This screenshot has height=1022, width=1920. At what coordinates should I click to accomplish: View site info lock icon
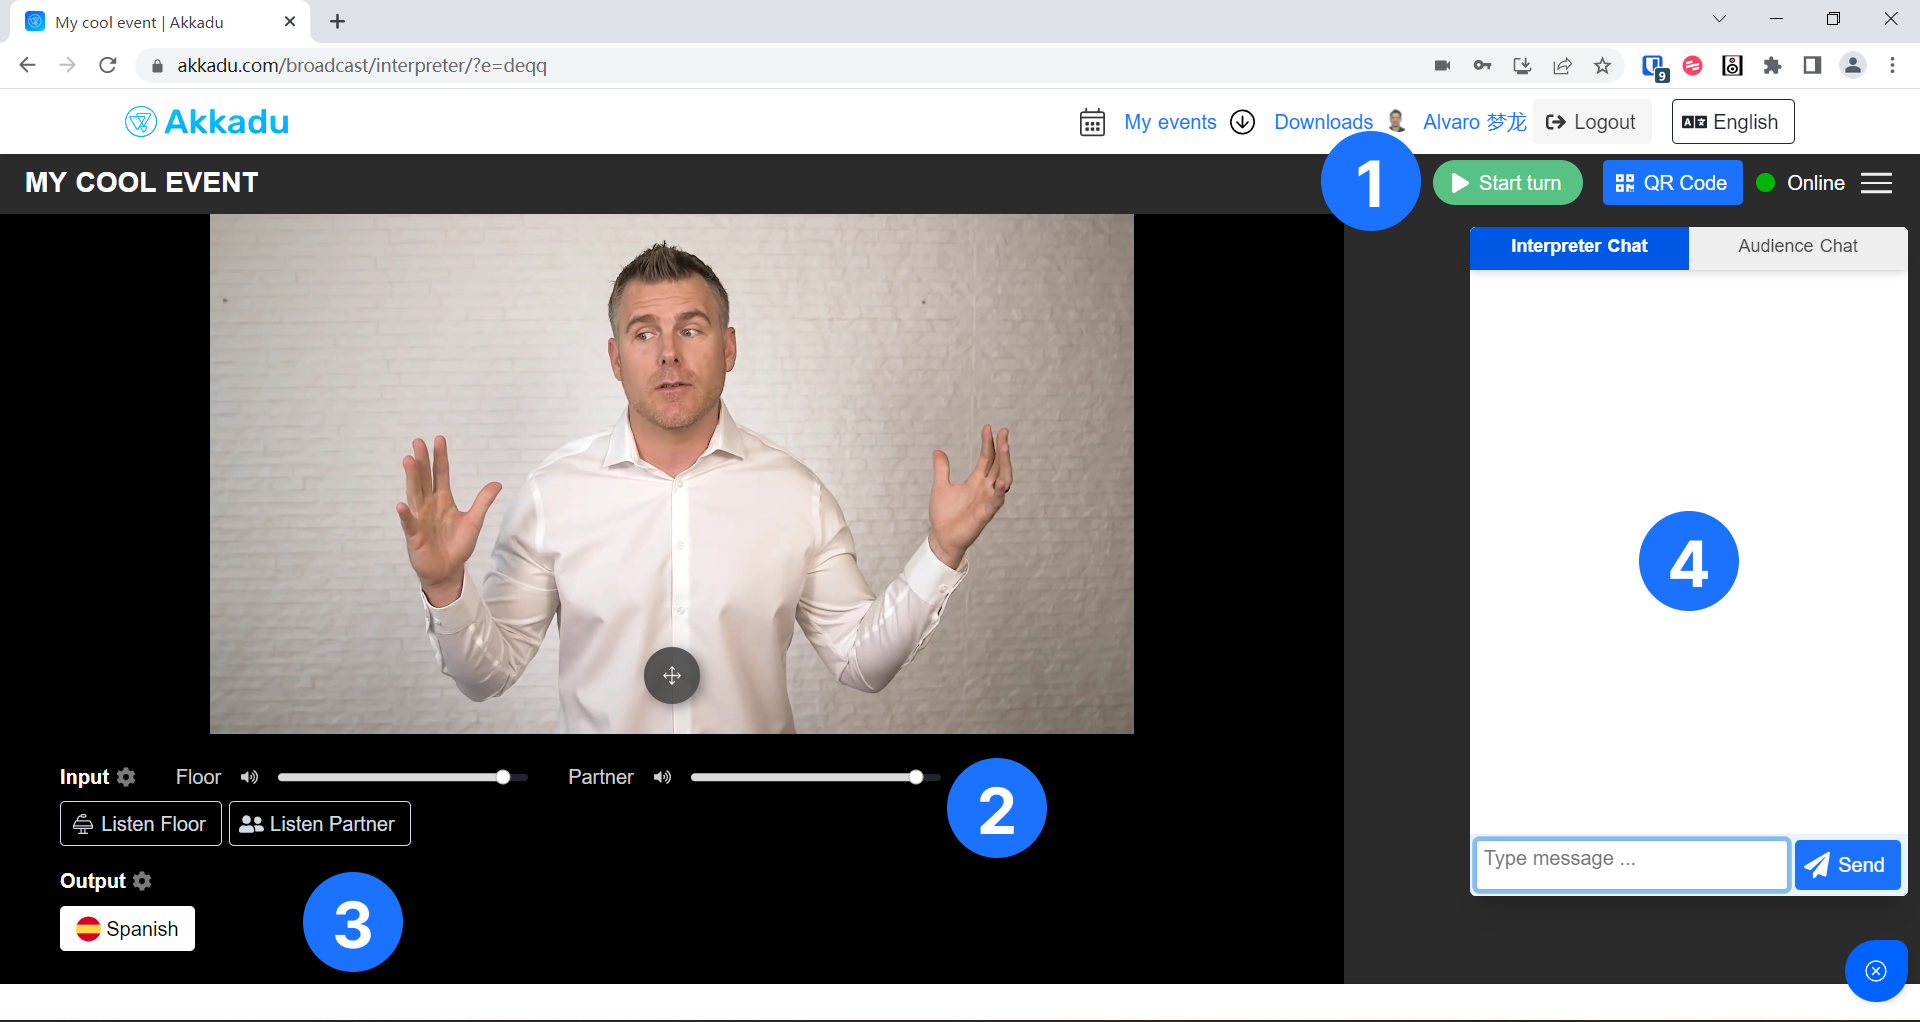click(156, 66)
